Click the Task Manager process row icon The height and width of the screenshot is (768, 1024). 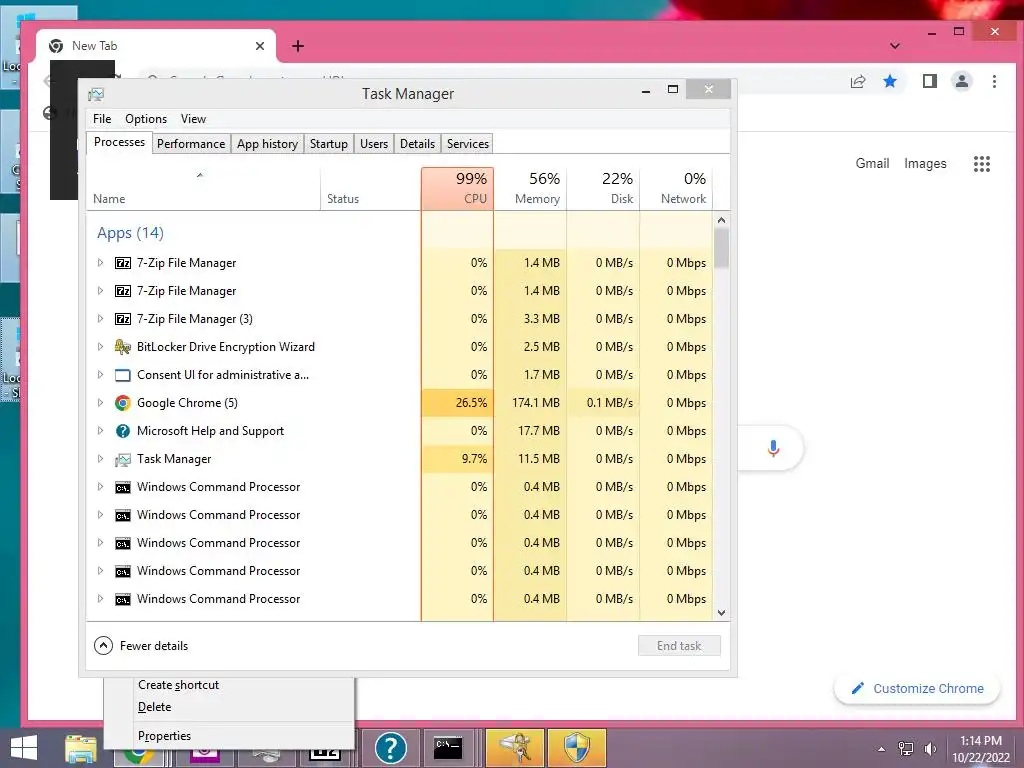(x=123, y=459)
